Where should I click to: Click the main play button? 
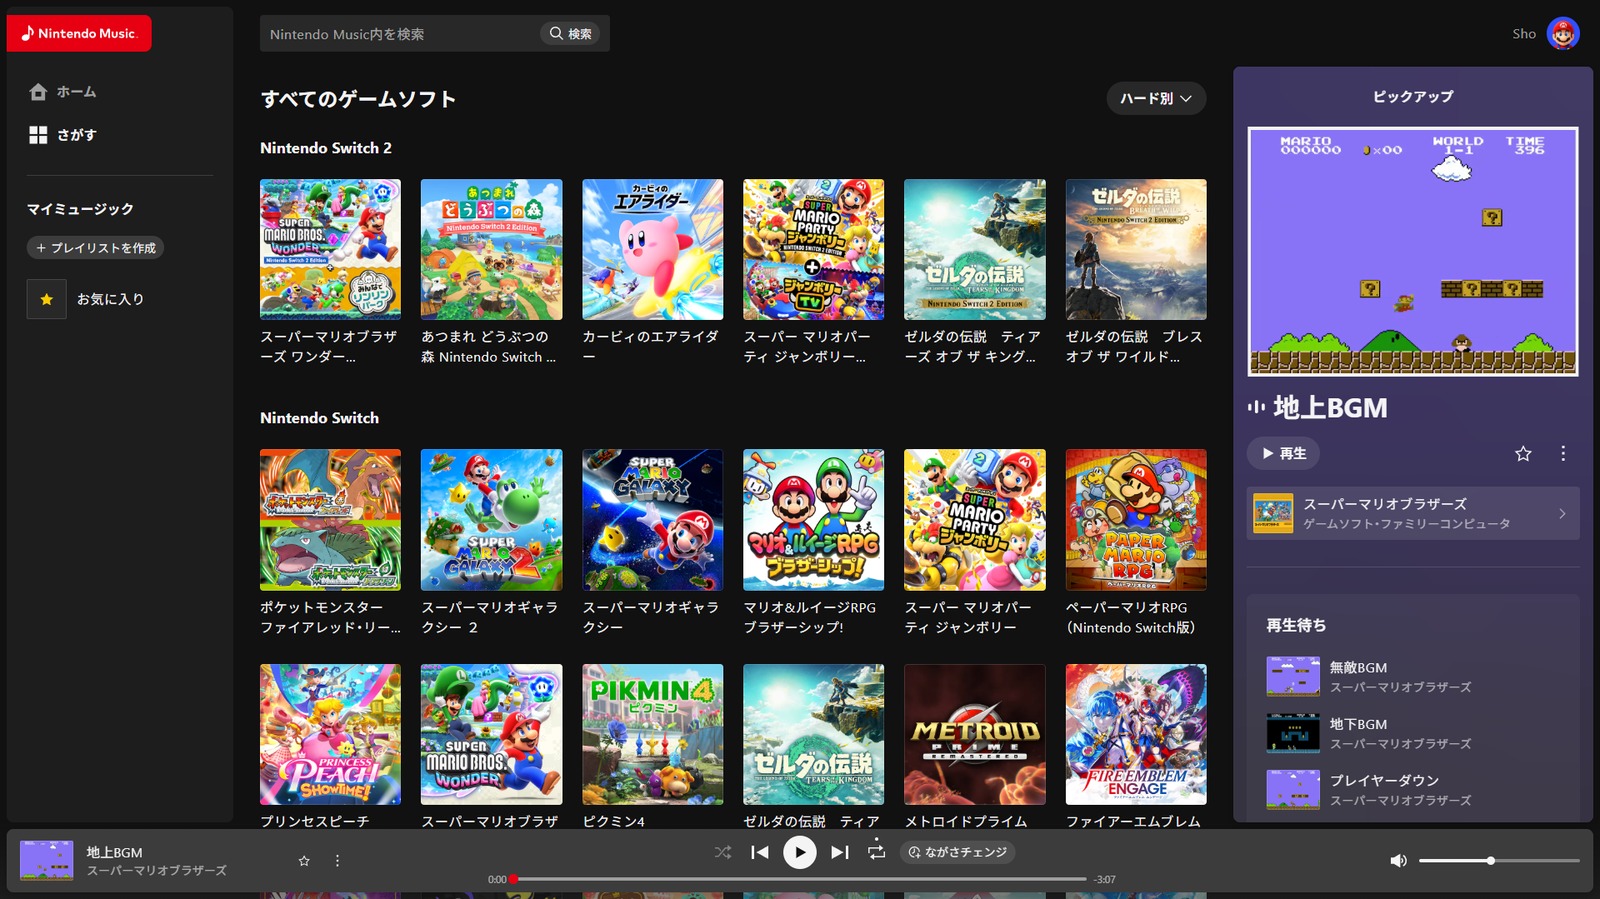[799, 852]
